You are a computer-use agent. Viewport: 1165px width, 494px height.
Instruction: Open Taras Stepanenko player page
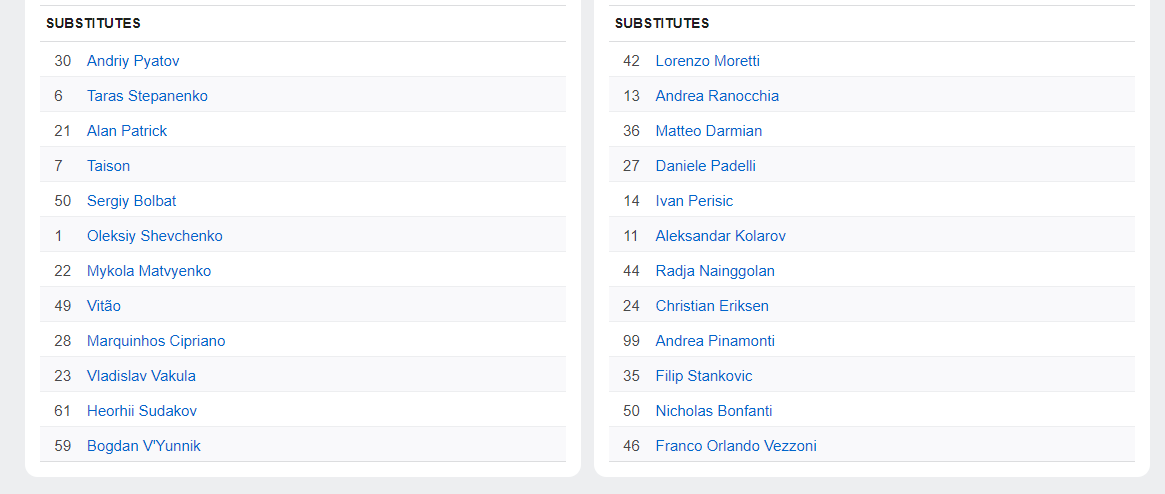point(147,96)
